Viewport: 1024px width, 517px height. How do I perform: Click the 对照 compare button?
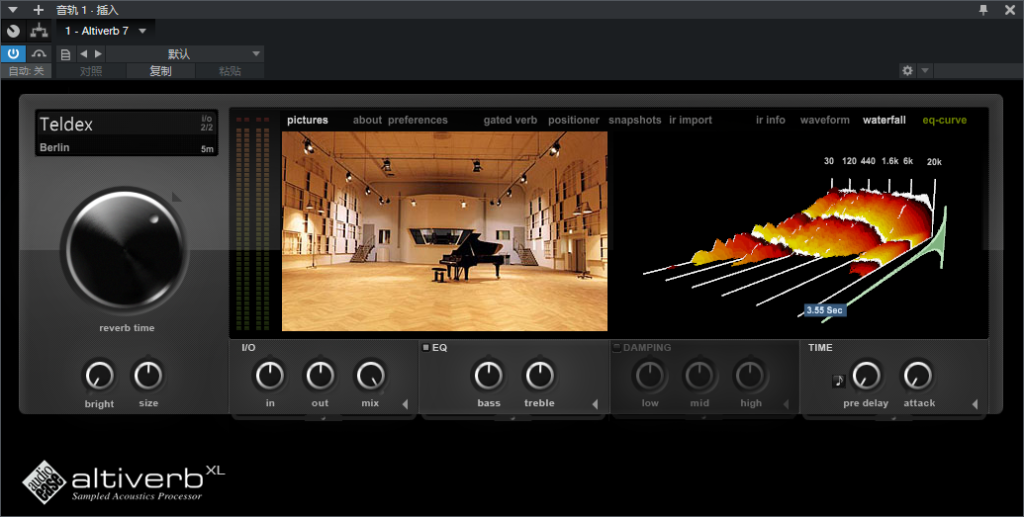click(x=91, y=71)
